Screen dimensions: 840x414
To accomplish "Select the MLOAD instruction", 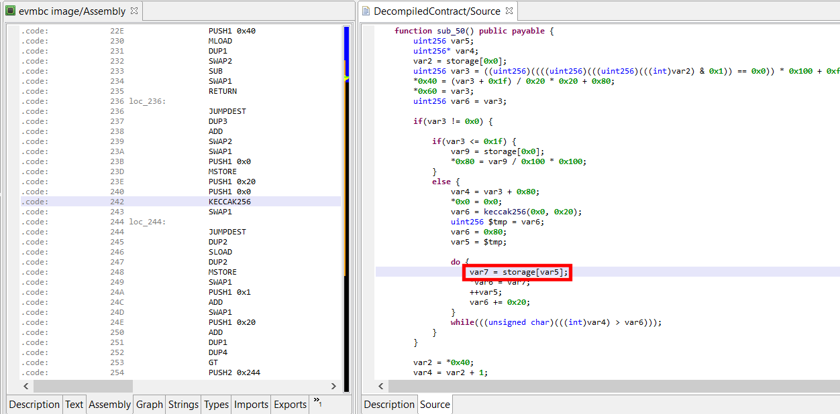I will click(219, 41).
